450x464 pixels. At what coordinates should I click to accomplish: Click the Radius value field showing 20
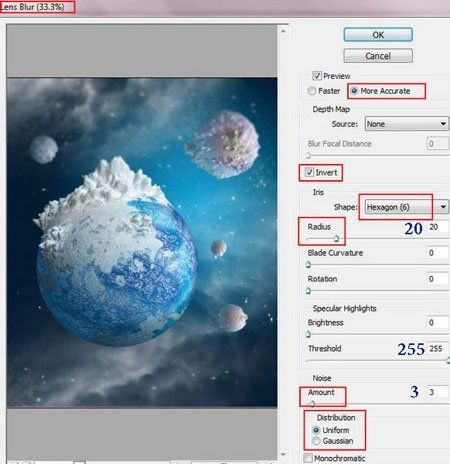(438, 227)
